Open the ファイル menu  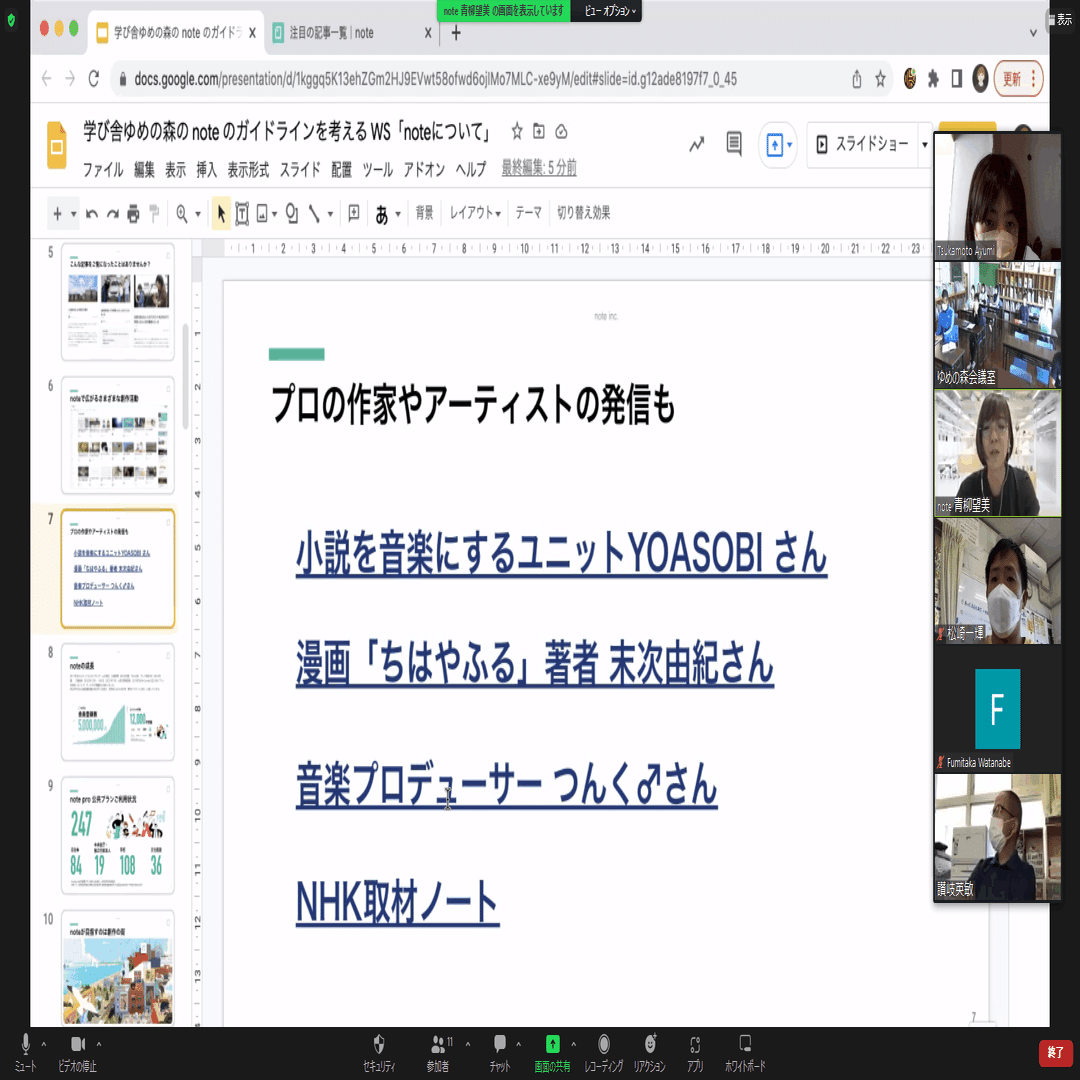(103, 169)
